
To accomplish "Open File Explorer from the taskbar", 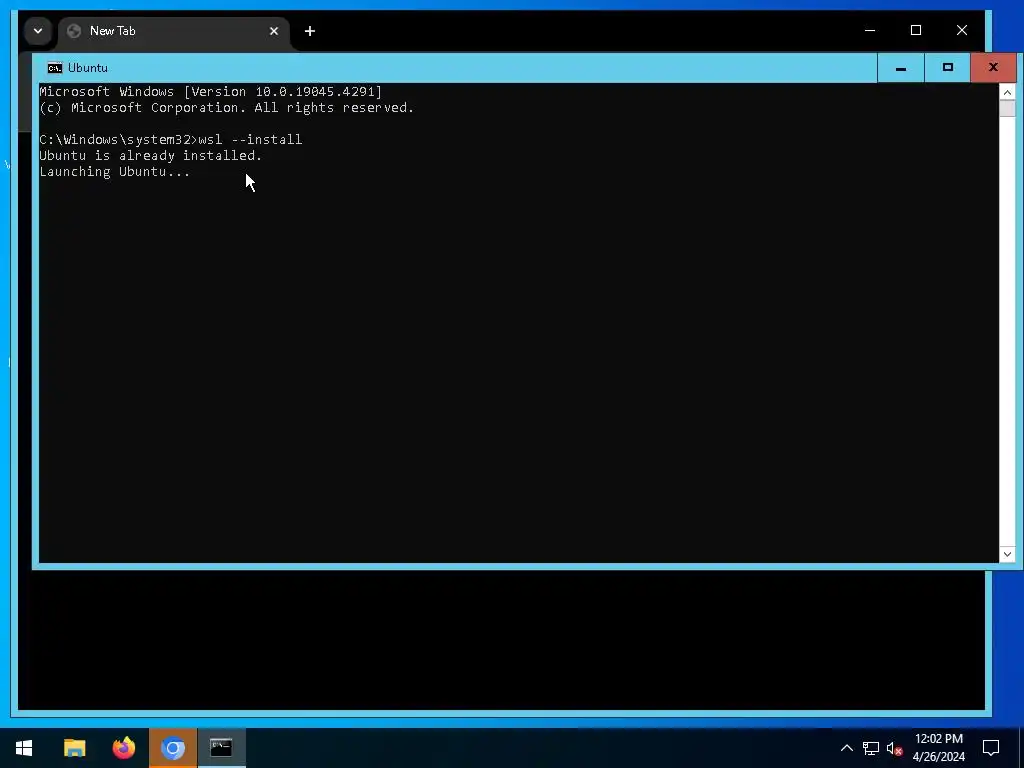I will click(74, 748).
